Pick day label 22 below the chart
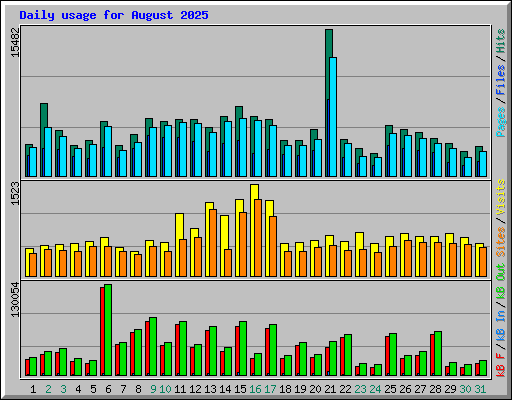The height and width of the screenshot is (400, 512). click(x=345, y=389)
